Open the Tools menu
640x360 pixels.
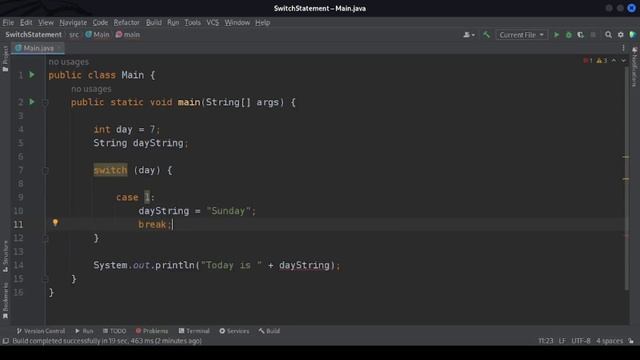192,22
